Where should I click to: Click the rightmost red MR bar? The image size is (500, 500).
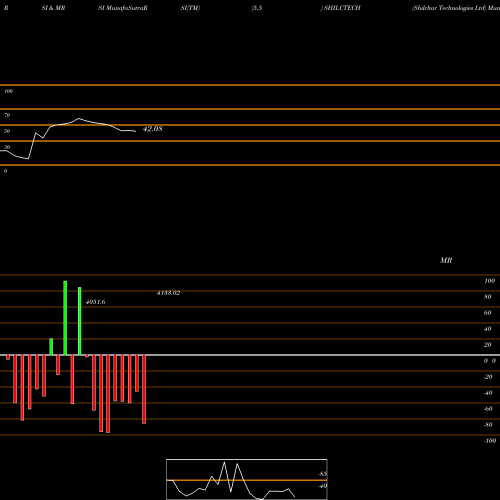[x=144, y=389]
